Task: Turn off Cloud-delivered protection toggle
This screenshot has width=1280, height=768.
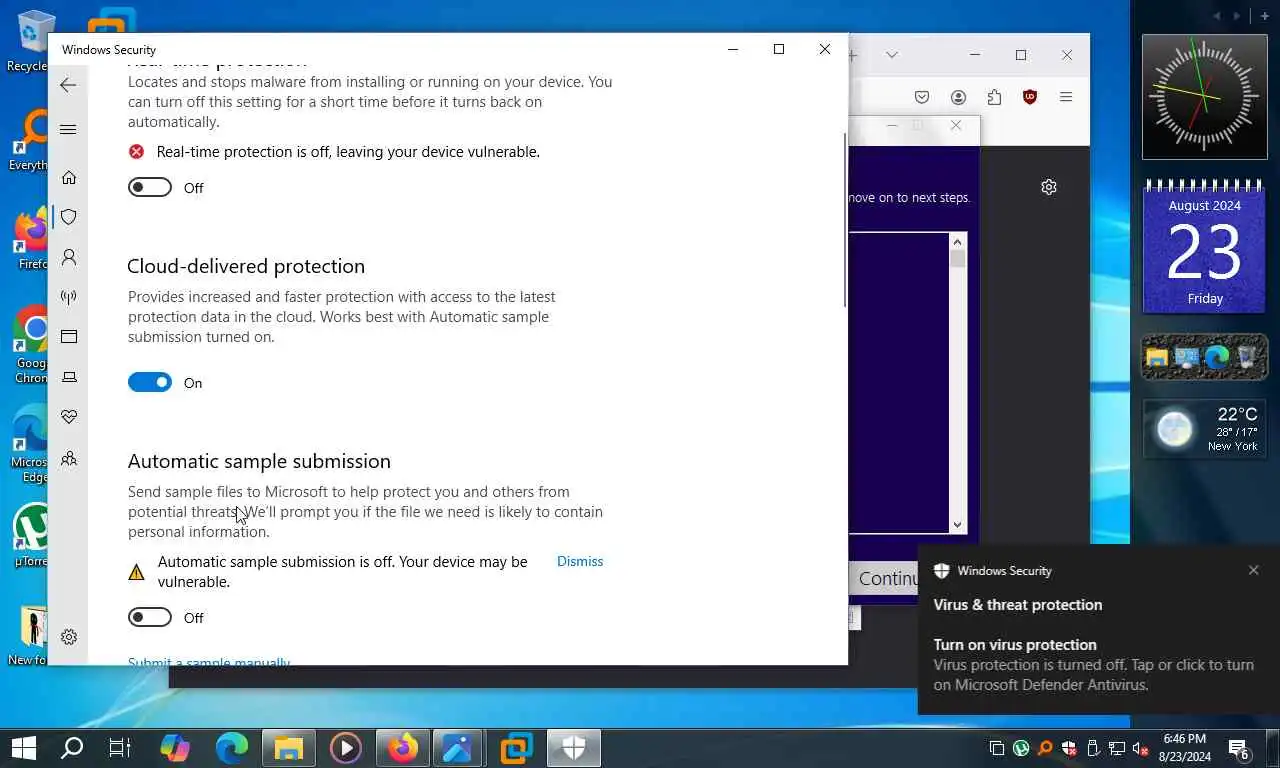Action: [150, 382]
